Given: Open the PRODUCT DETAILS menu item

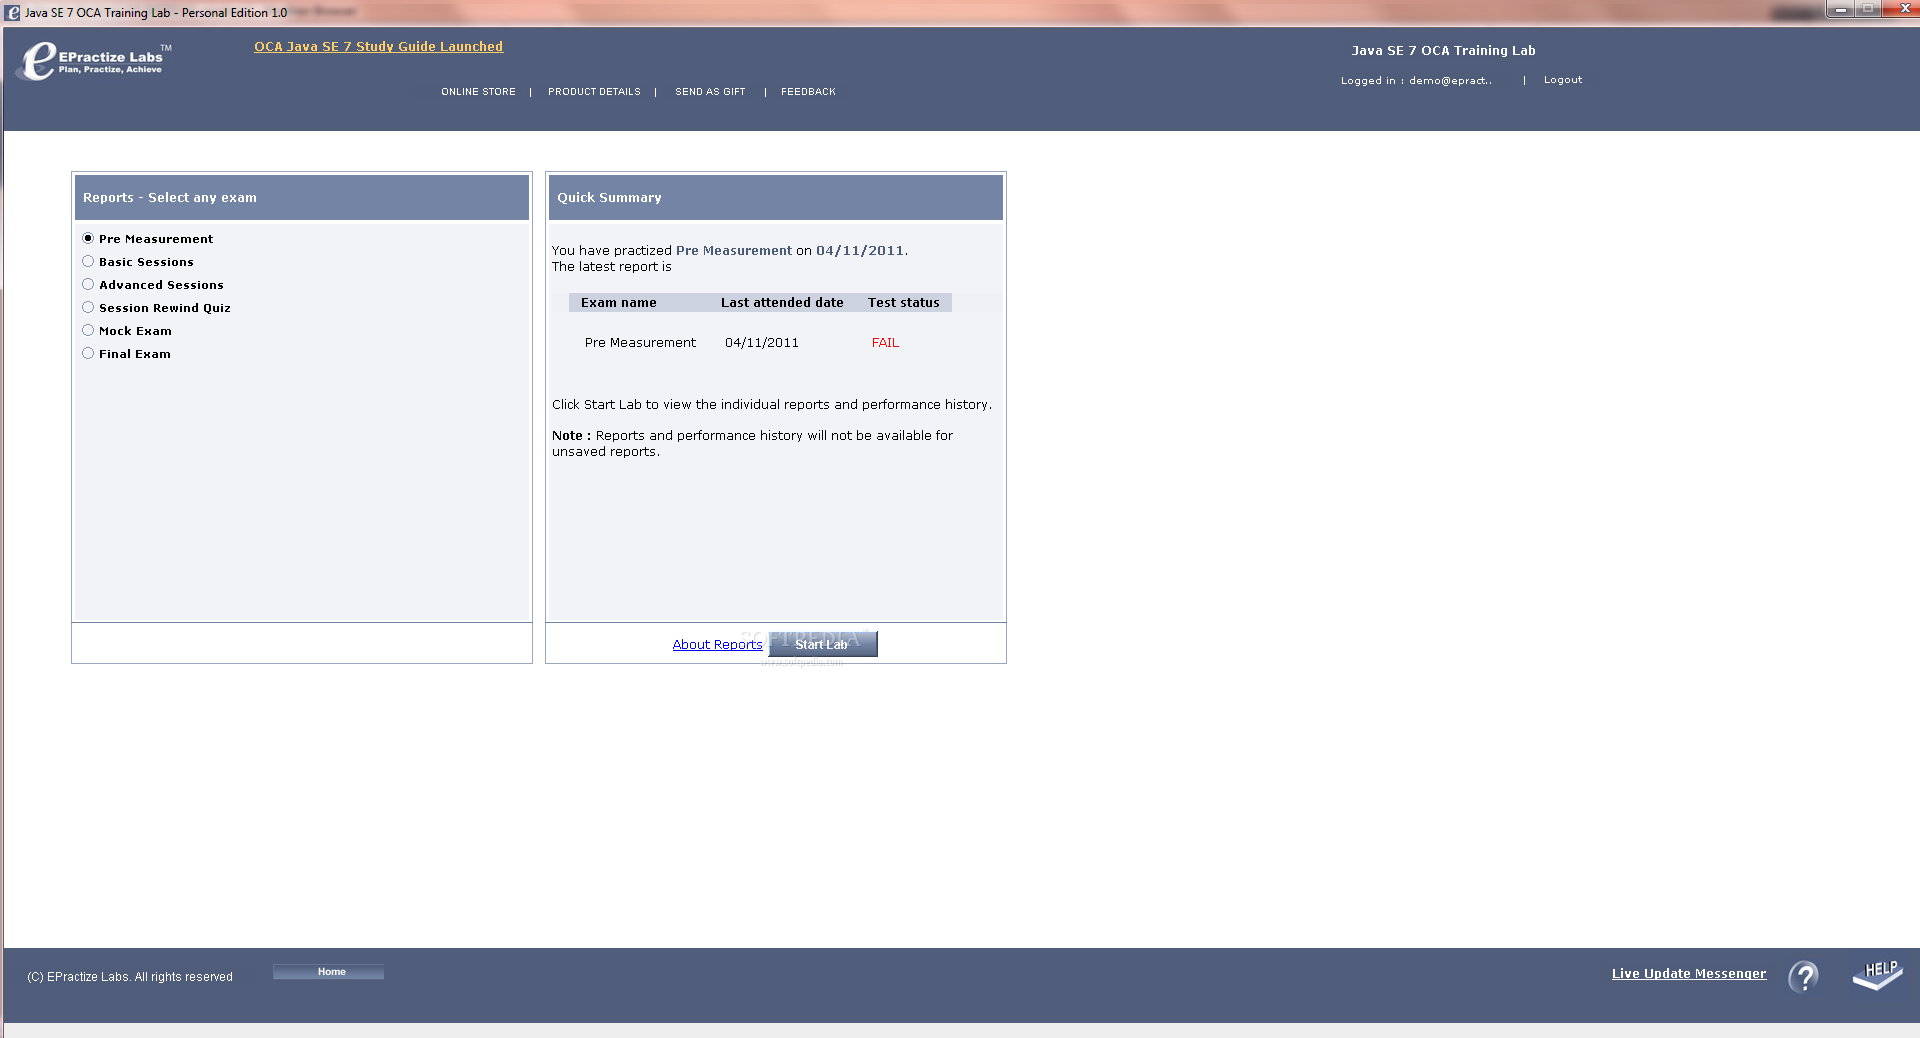Looking at the screenshot, I should [594, 92].
